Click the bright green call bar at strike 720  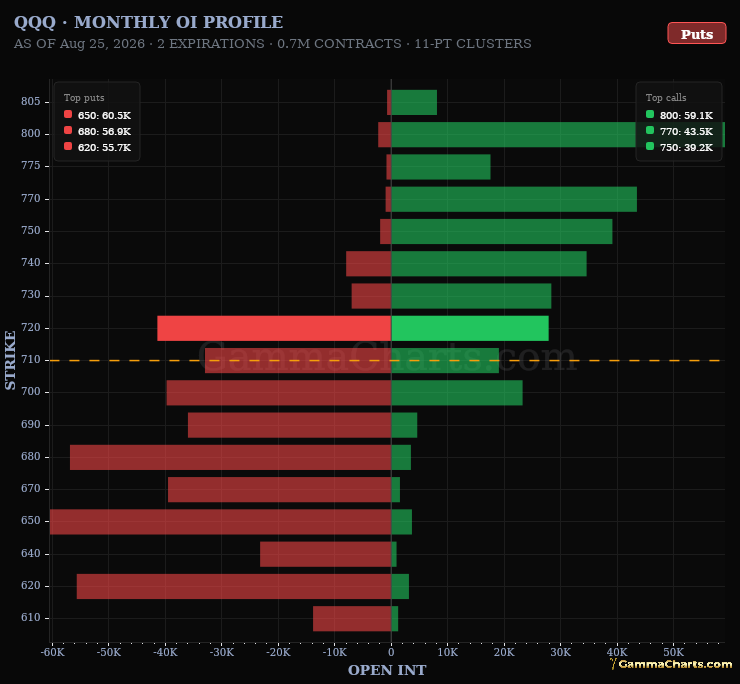(470, 328)
